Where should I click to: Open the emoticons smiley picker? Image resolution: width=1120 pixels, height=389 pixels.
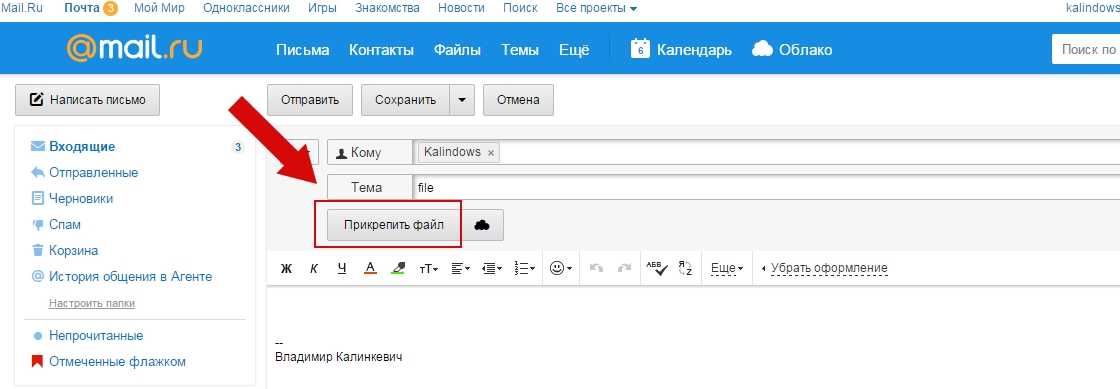tap(561, 268)
